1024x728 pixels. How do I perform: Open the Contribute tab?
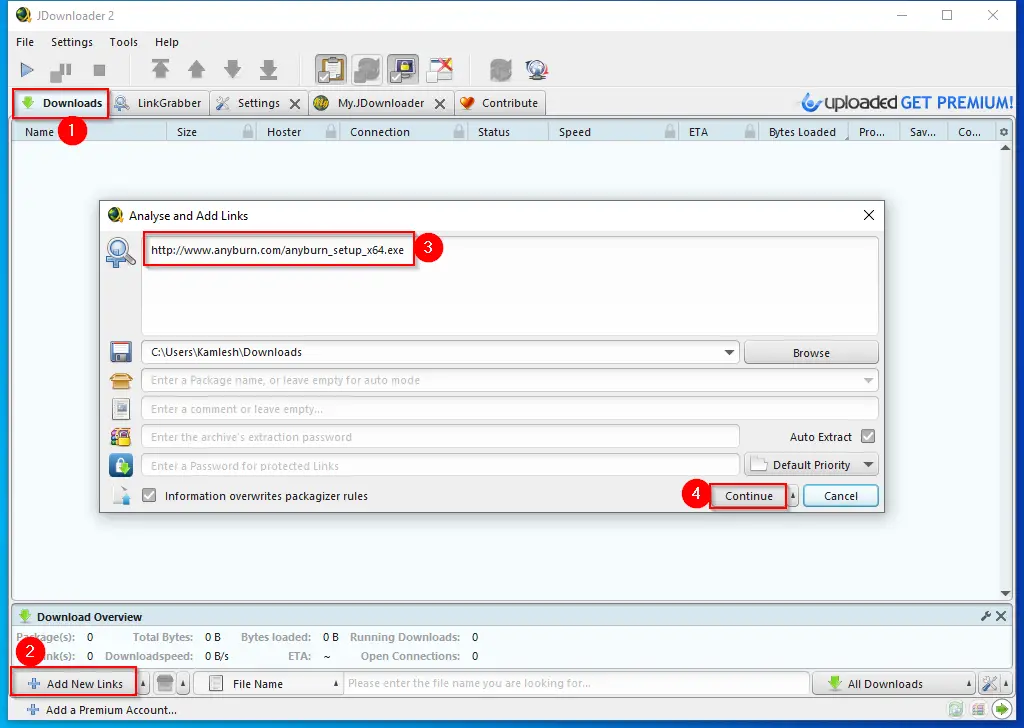click(500, 103)
